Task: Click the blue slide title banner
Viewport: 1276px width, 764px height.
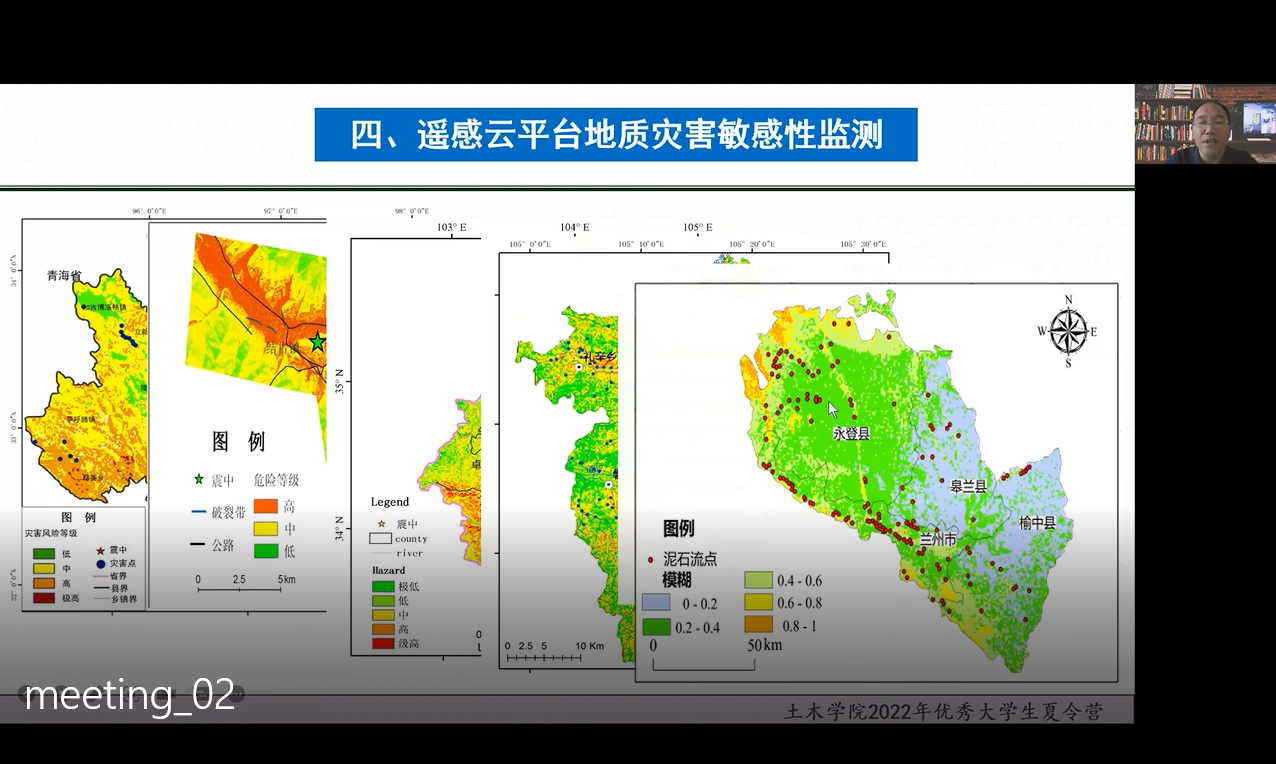Action: tap(616, 135)
